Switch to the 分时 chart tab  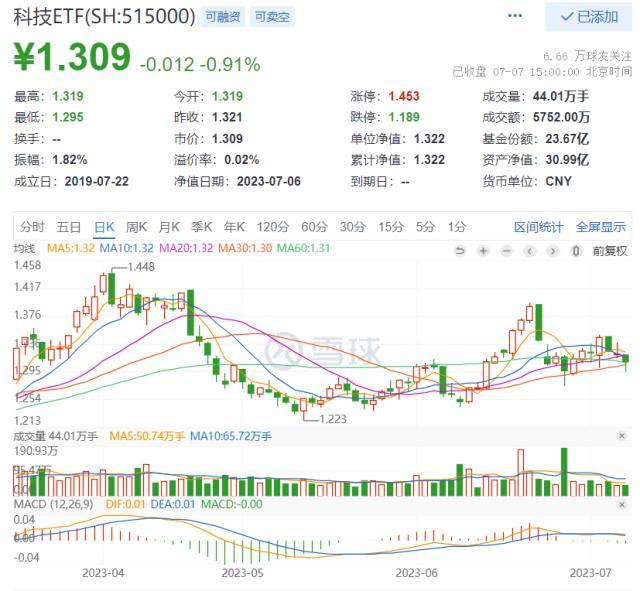pyautogui.click(x=32, y=227)
